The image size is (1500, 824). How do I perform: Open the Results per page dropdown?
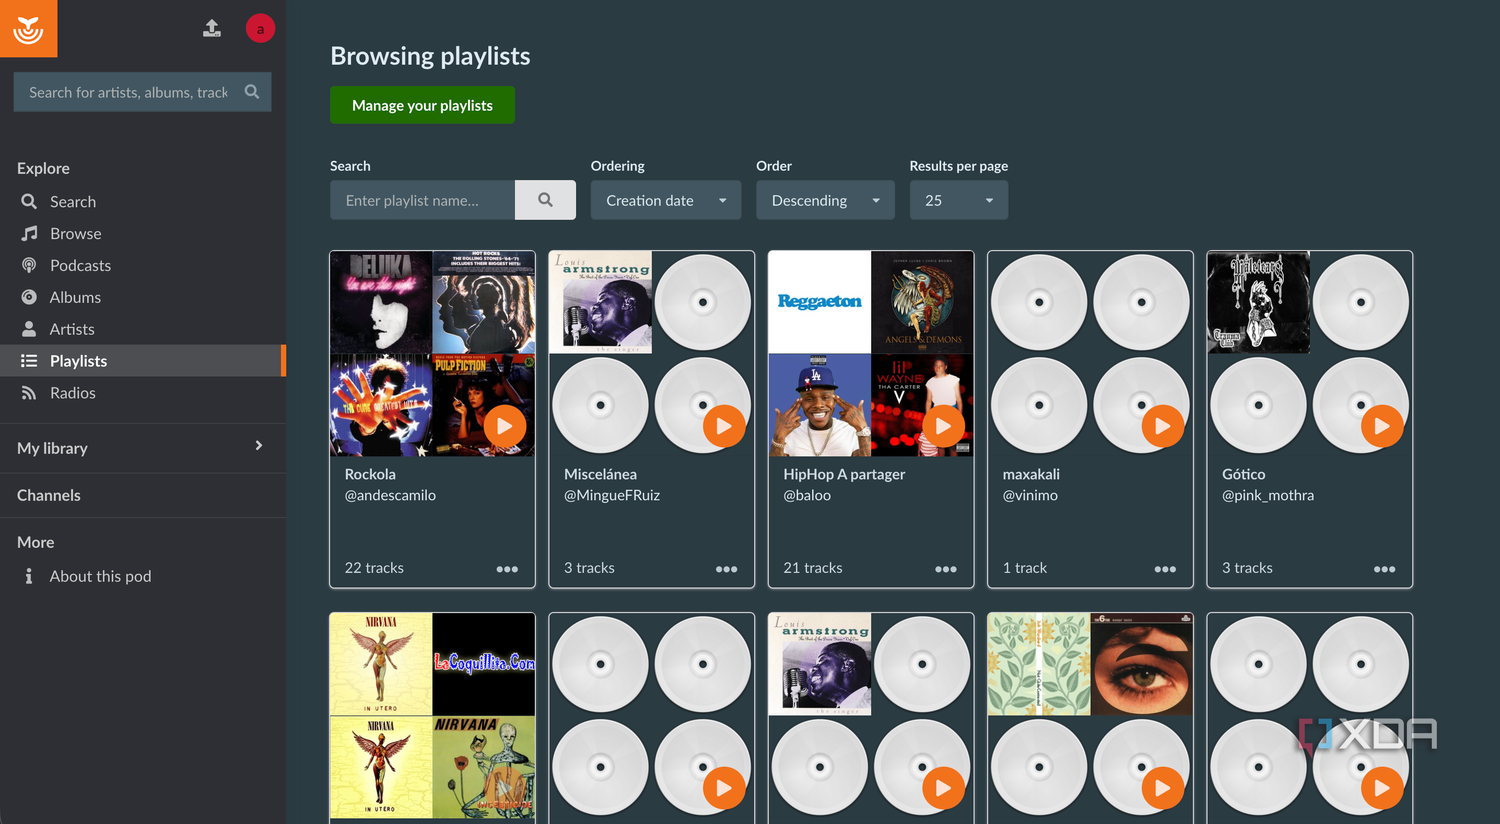tap(958, 200)
